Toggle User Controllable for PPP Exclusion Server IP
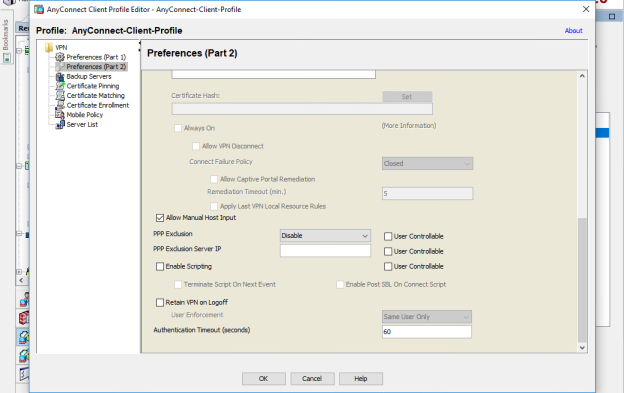Screen dimensions: 624x393 388,251
